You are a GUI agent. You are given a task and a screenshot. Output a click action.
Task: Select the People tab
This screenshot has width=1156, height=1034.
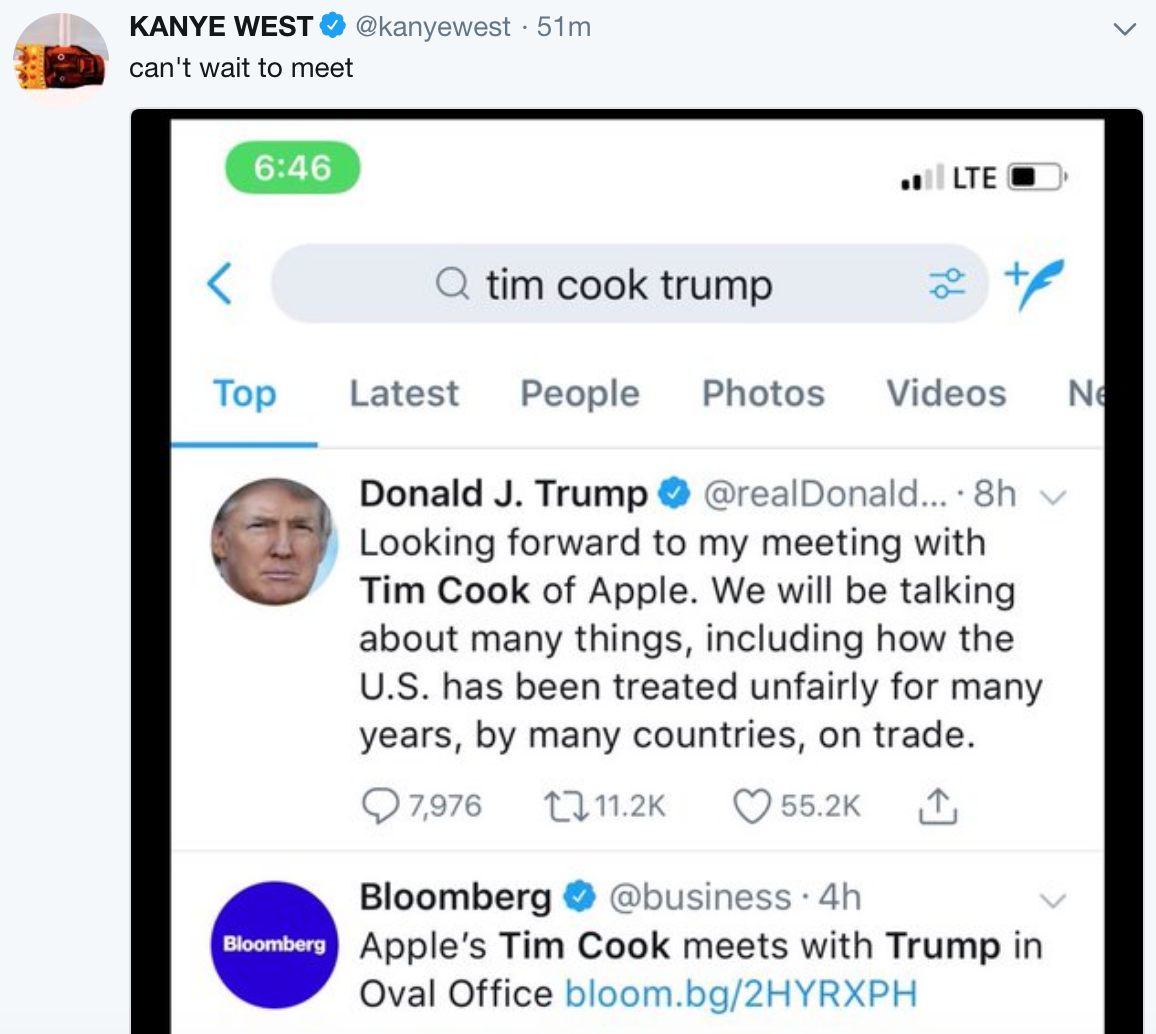[x=580, y=393]
